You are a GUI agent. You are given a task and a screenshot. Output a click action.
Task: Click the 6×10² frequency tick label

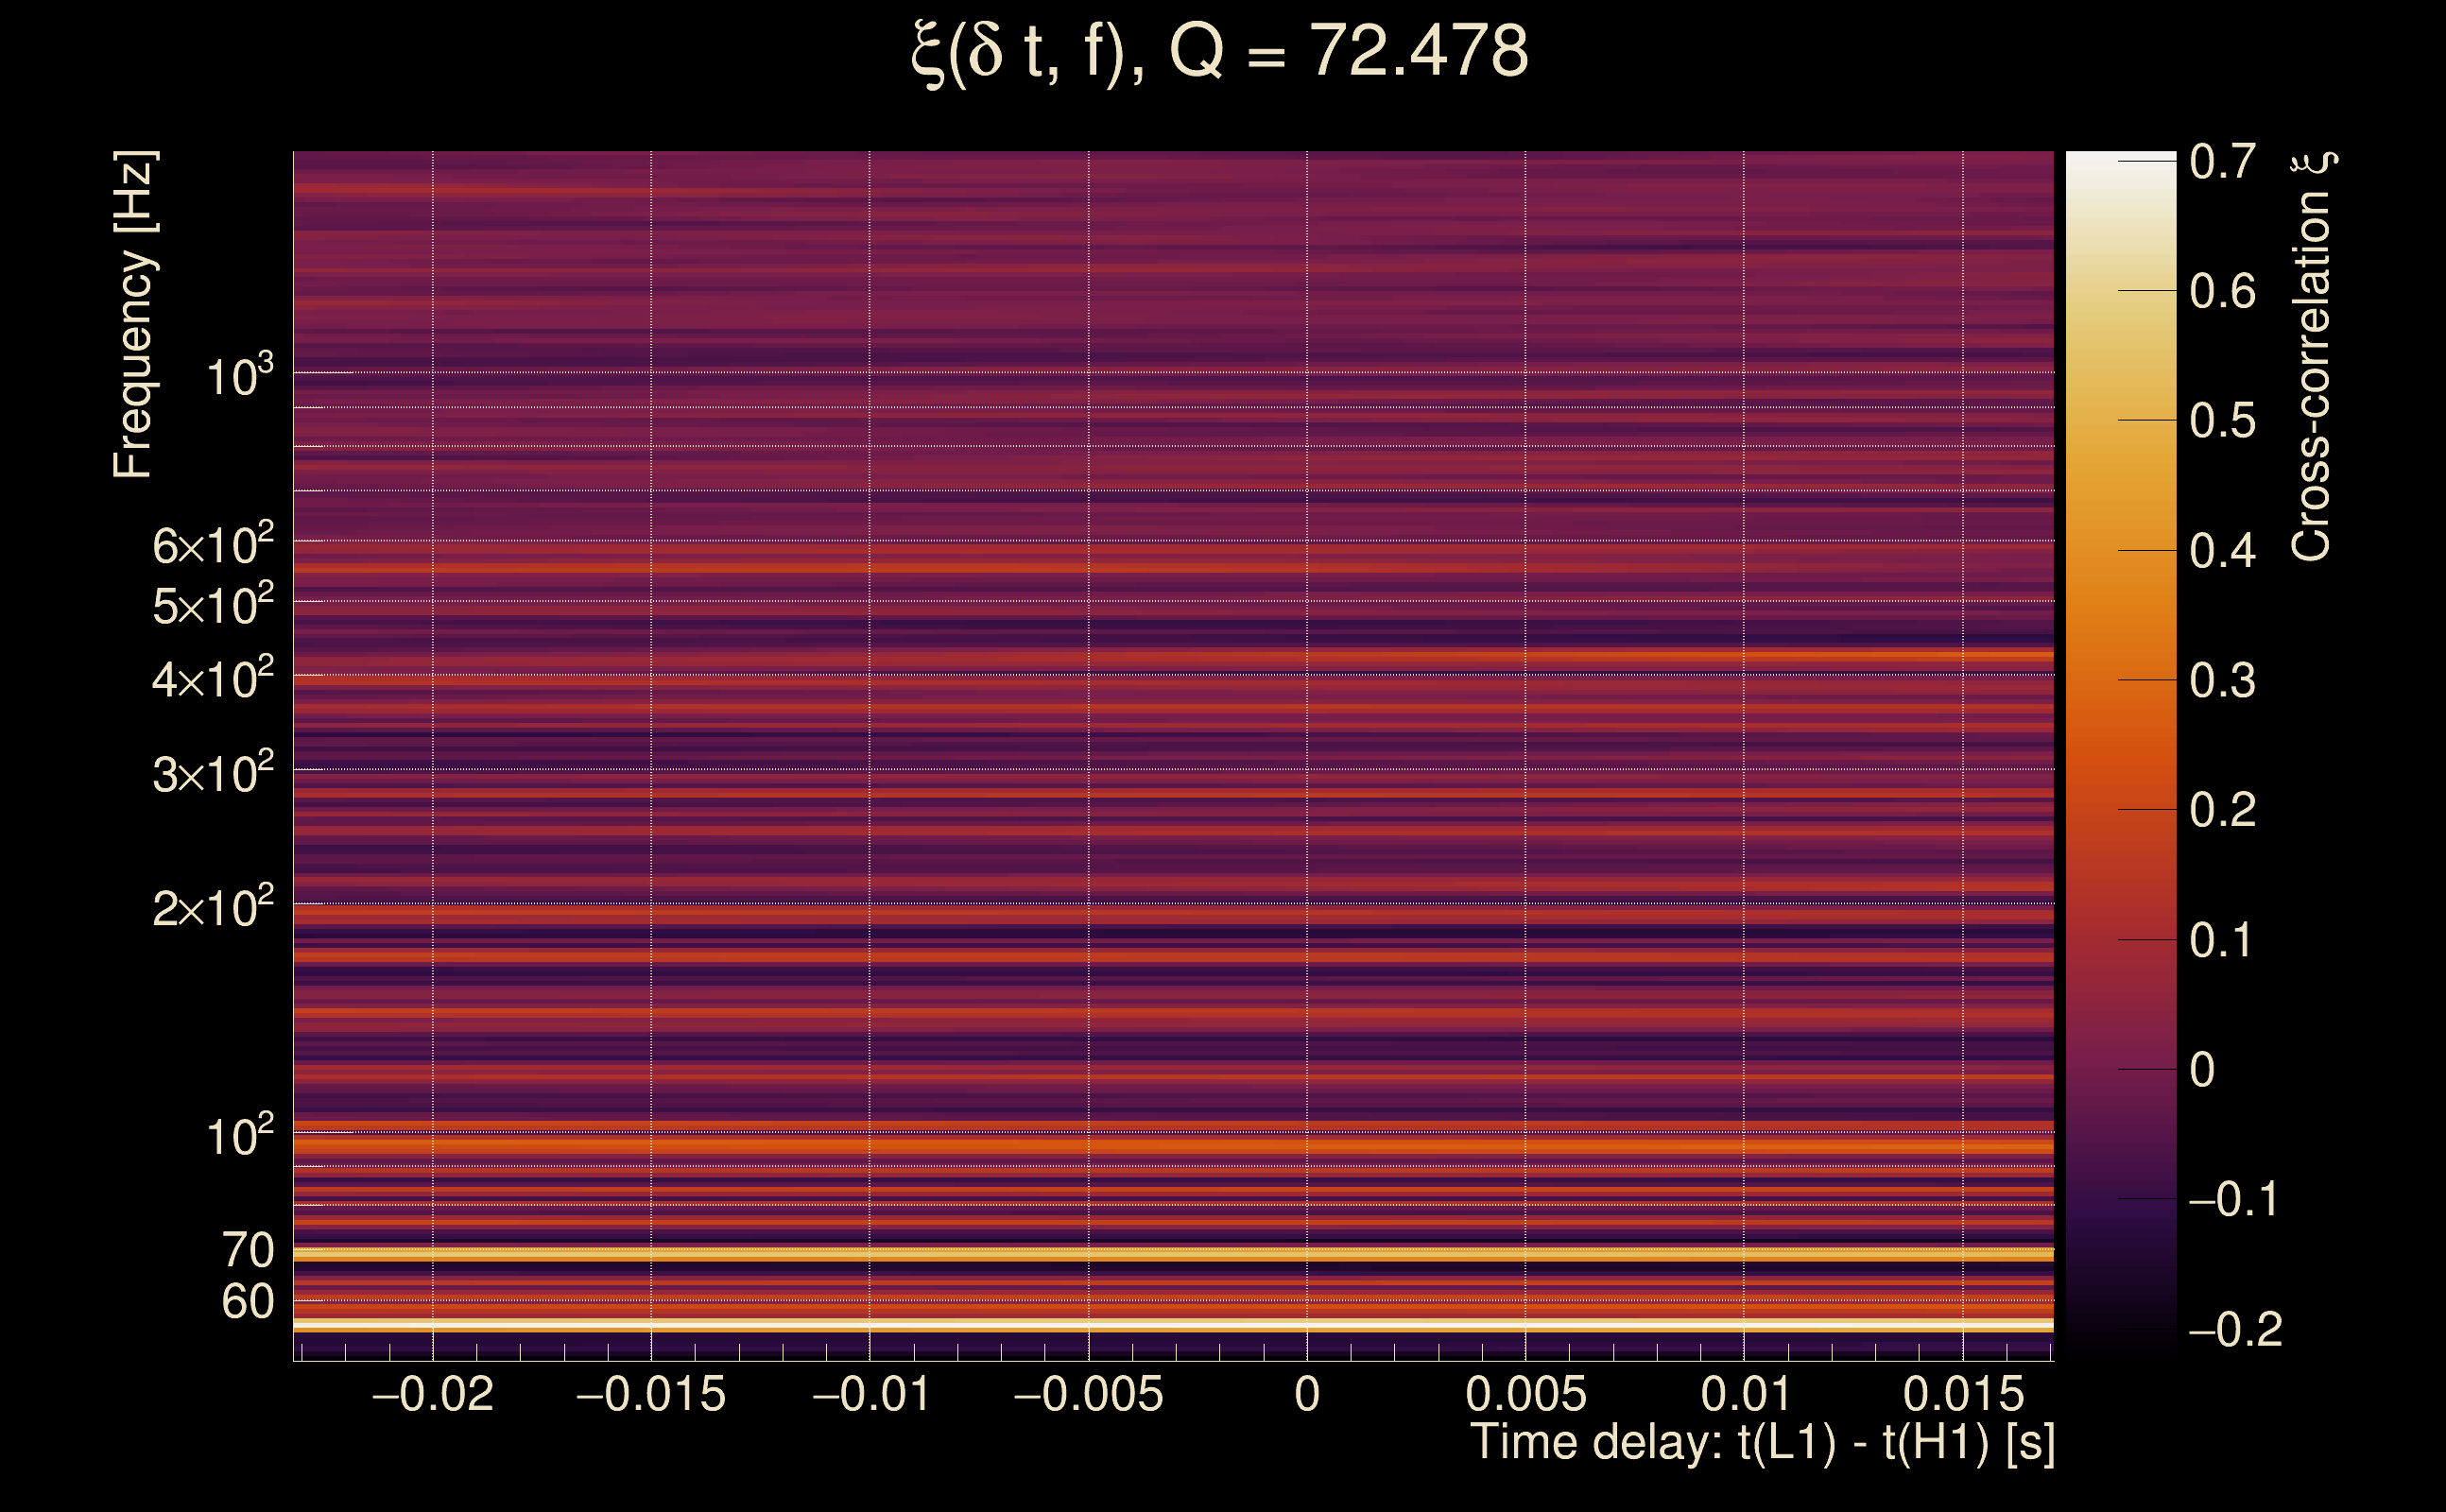pyautogui.click(x=212, y=545)
